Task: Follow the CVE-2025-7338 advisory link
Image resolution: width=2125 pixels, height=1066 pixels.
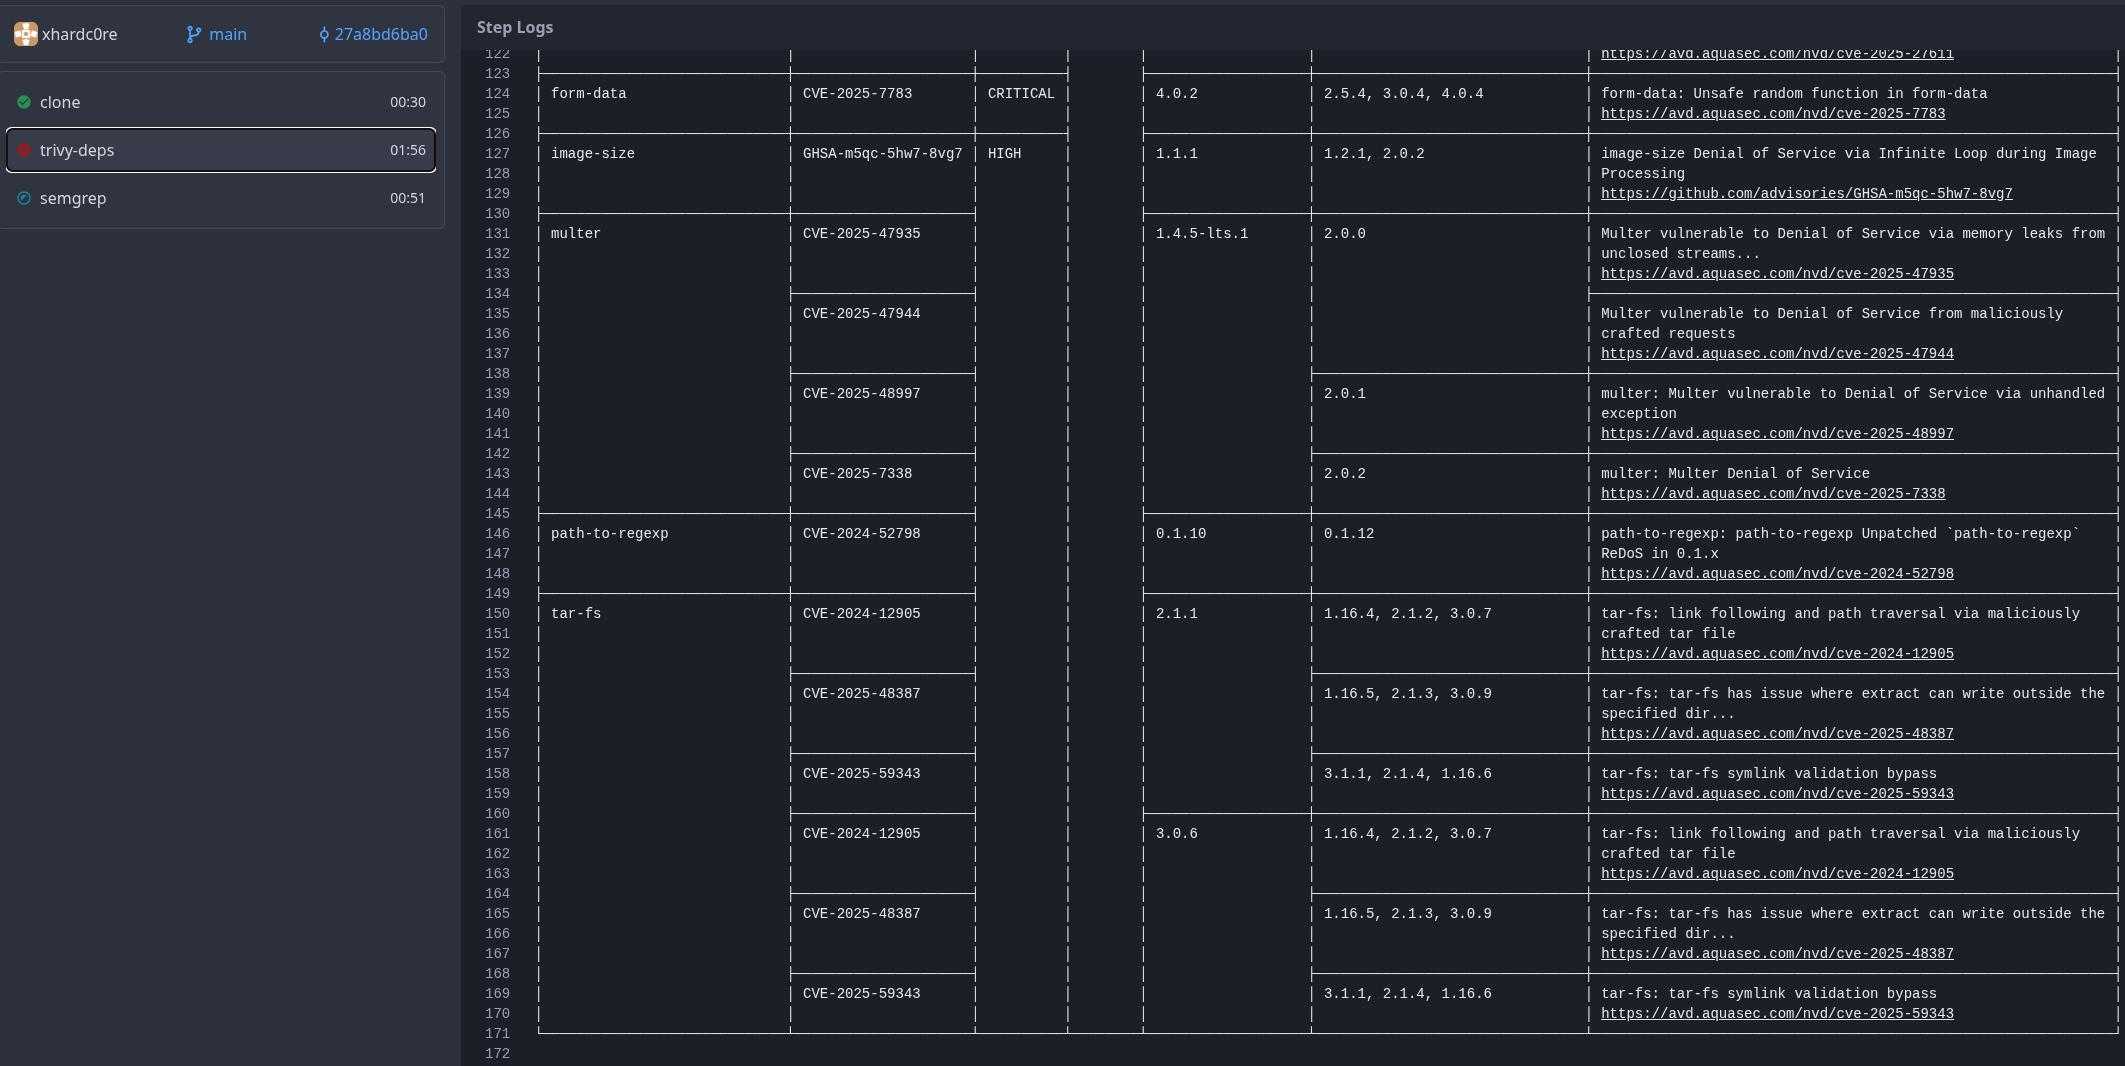Action: pyautogui.click(x=1772, y=494)
